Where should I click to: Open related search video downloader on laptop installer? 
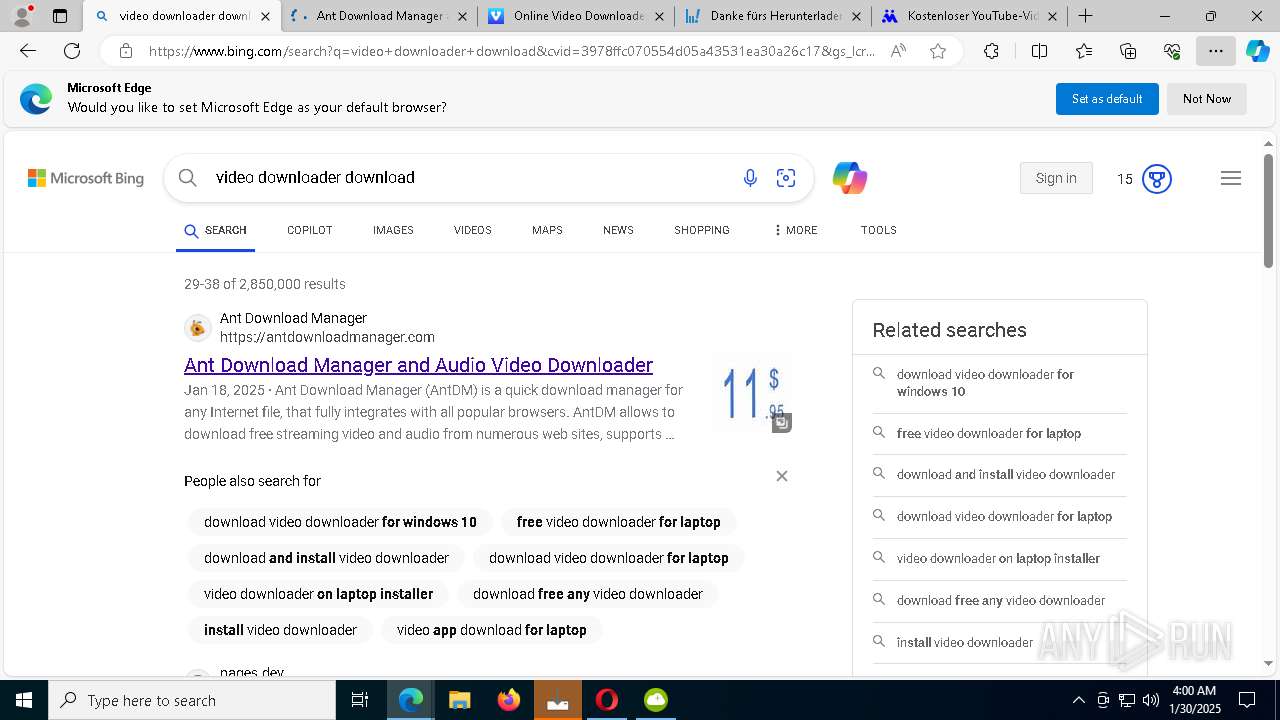[999, 559]
